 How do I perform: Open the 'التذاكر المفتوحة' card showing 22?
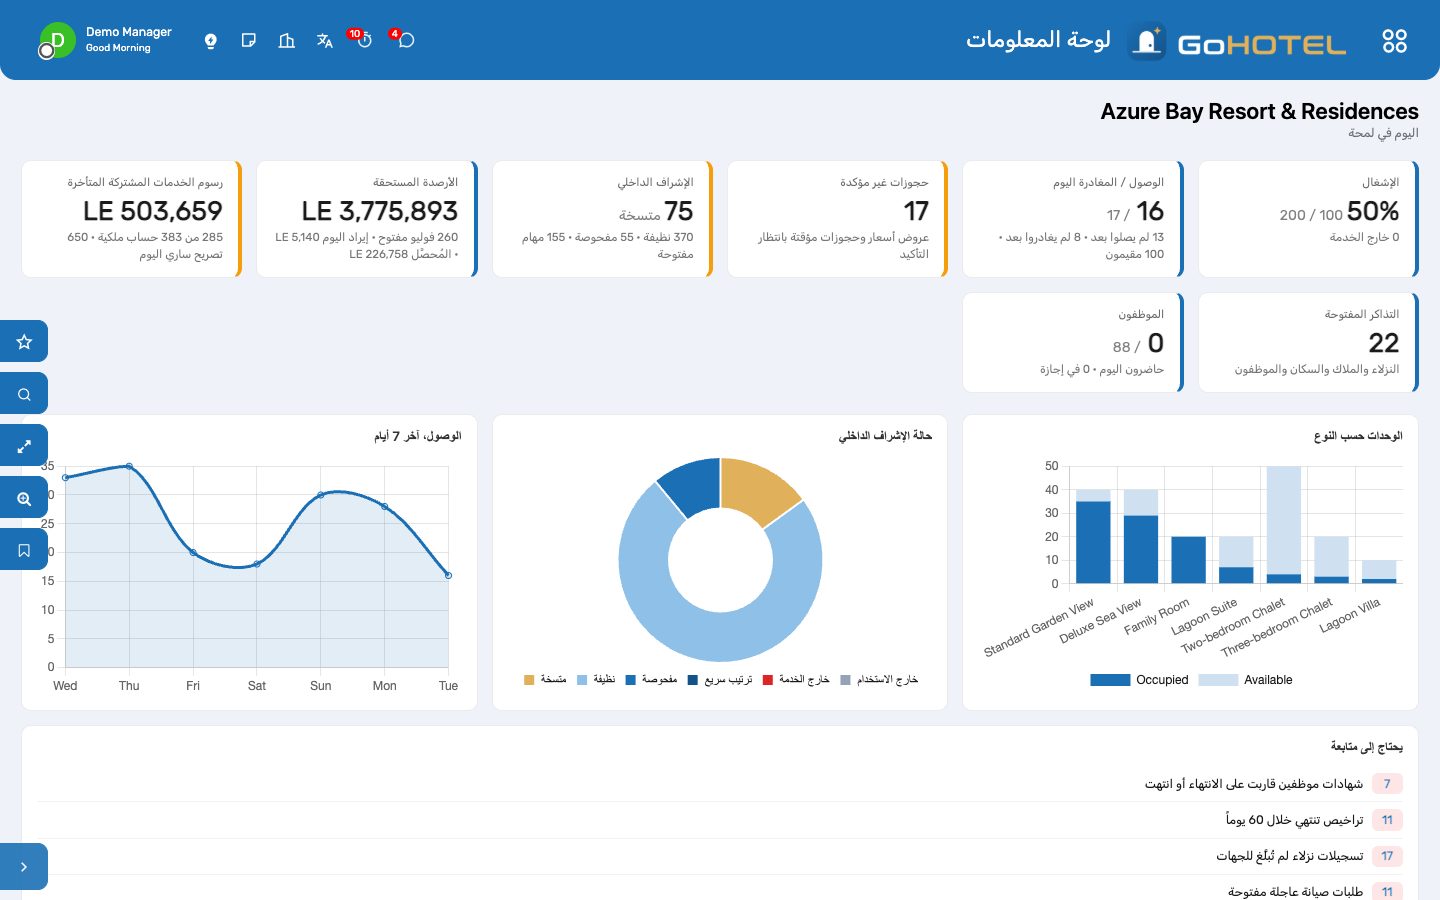(x=1308, y=342)
